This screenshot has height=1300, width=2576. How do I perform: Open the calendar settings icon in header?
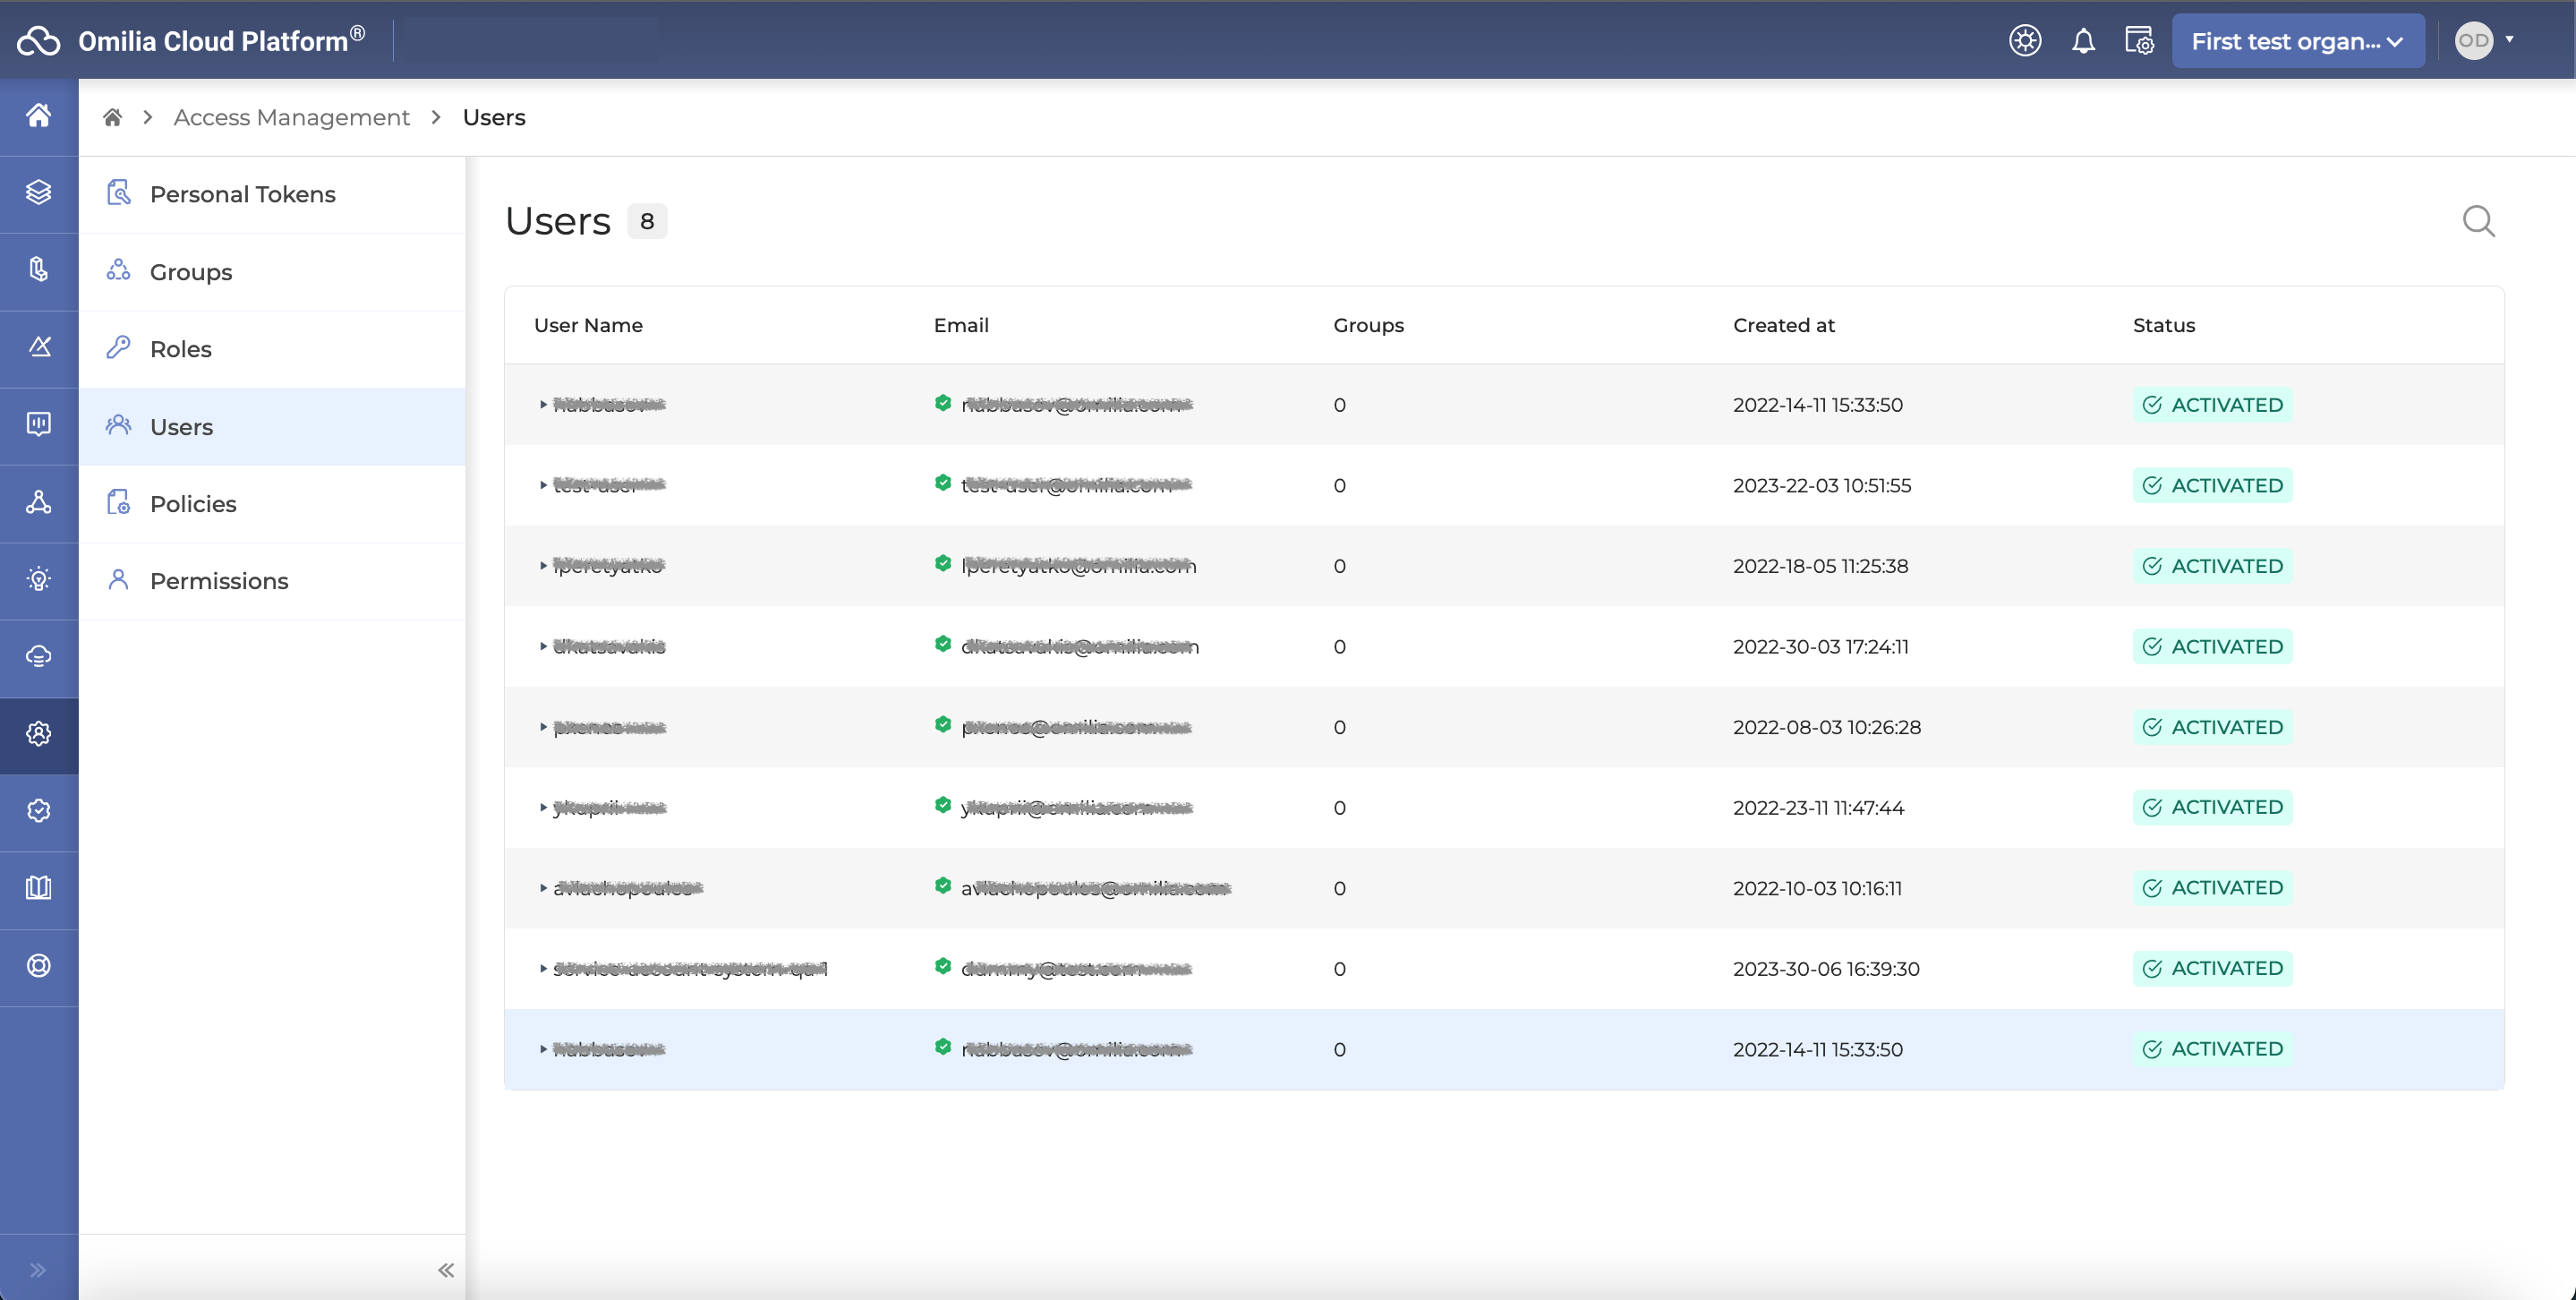click(2139, 41)
